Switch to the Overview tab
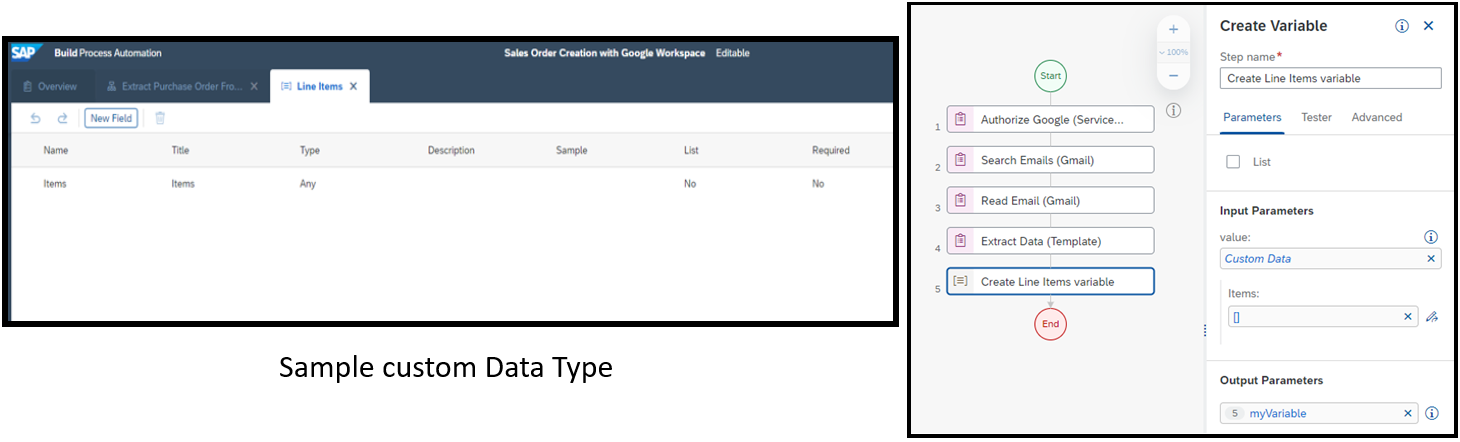Image resolution: width=1460 pixels, height=442 pixels. 50,86
